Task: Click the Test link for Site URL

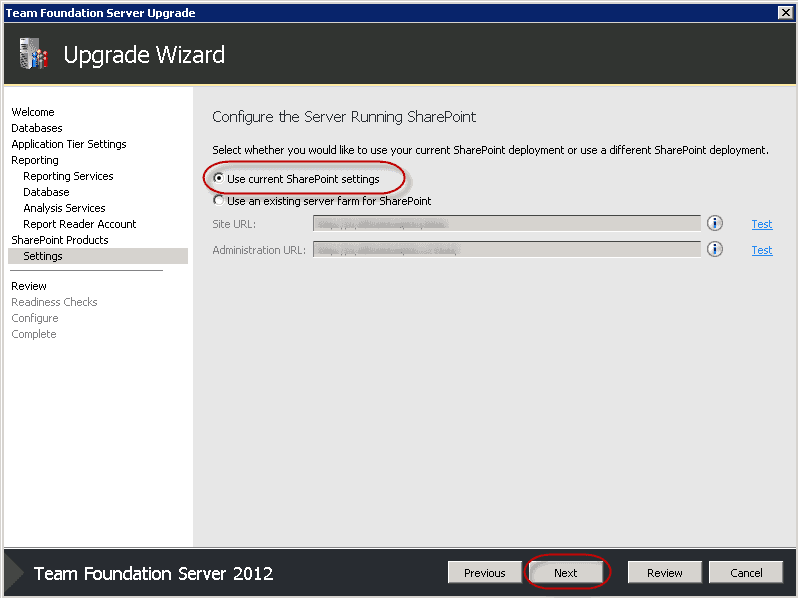Action: tap(762, 224)
